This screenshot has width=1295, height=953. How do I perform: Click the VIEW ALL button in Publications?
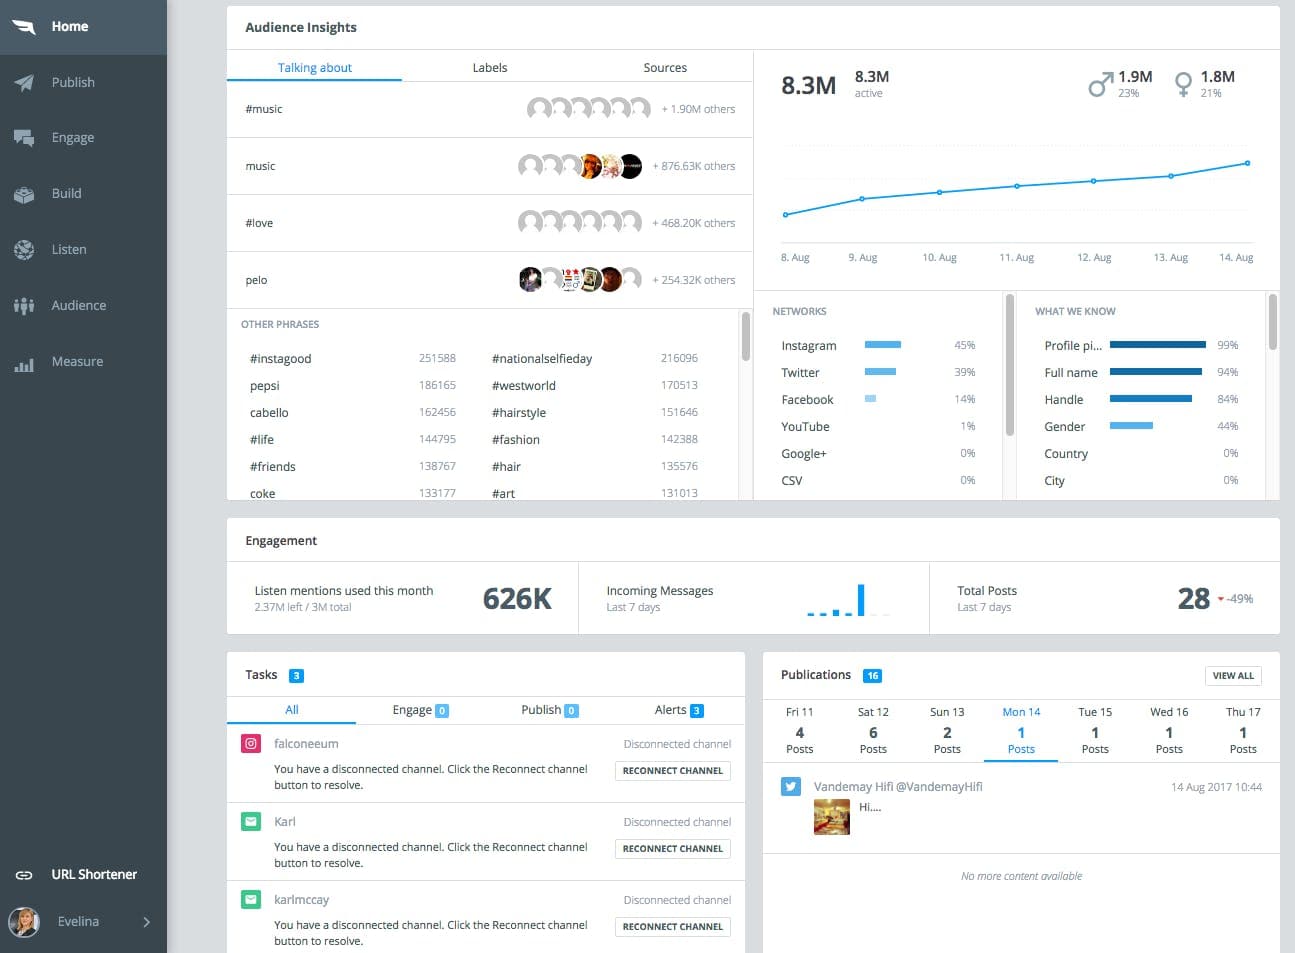(x=1233, y=675)
